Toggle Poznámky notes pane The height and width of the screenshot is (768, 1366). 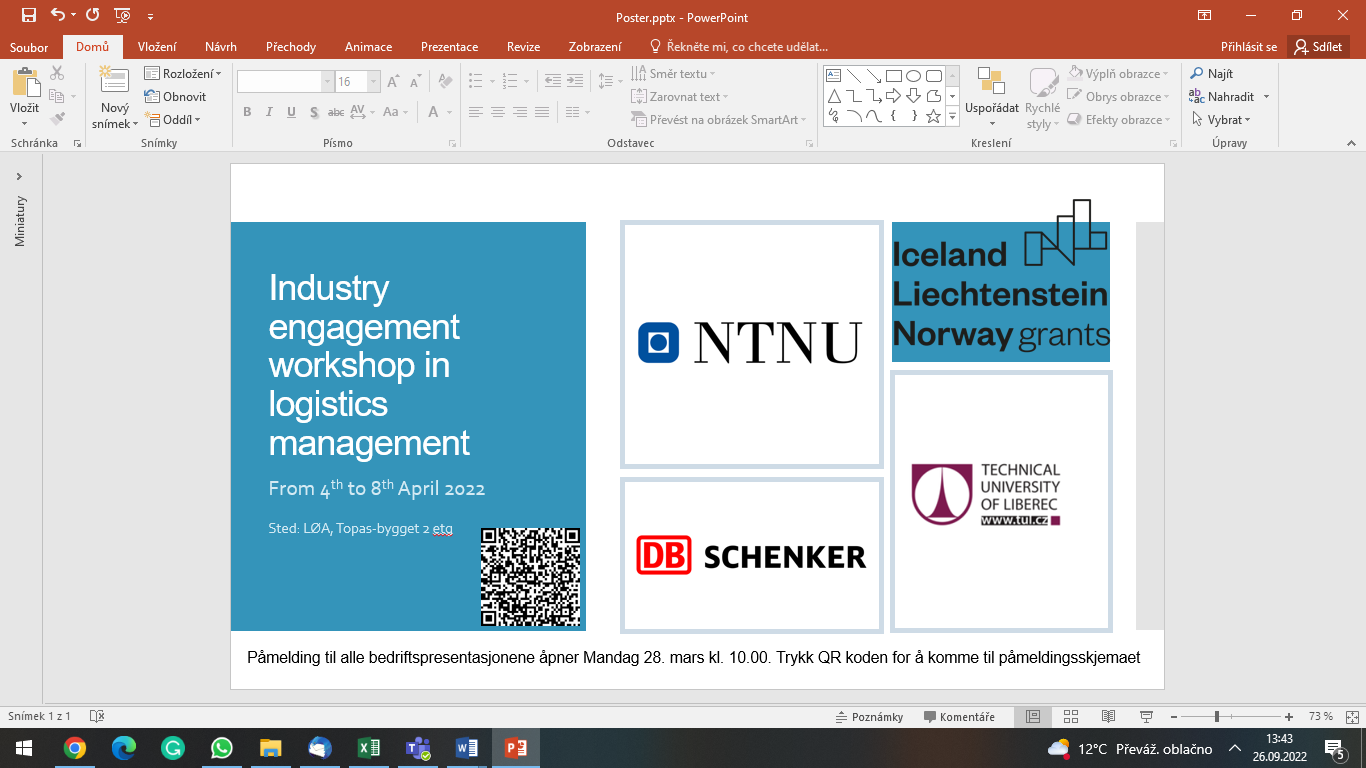click(x=870, y=717)
